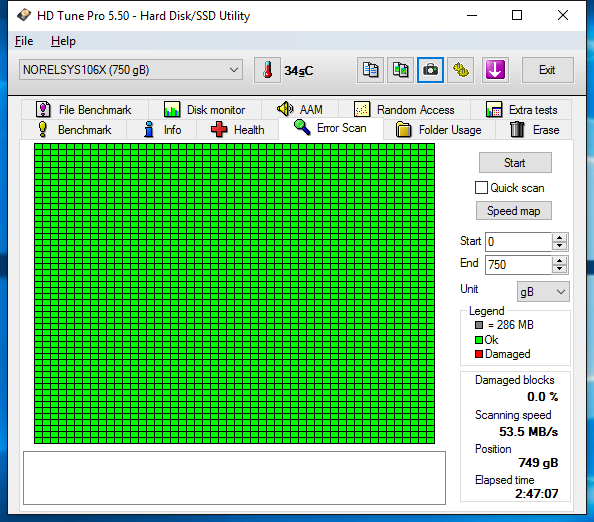This screenshot has width=594, height=522.
Task: Open the Help menu
Action: (x=63, y=41)
